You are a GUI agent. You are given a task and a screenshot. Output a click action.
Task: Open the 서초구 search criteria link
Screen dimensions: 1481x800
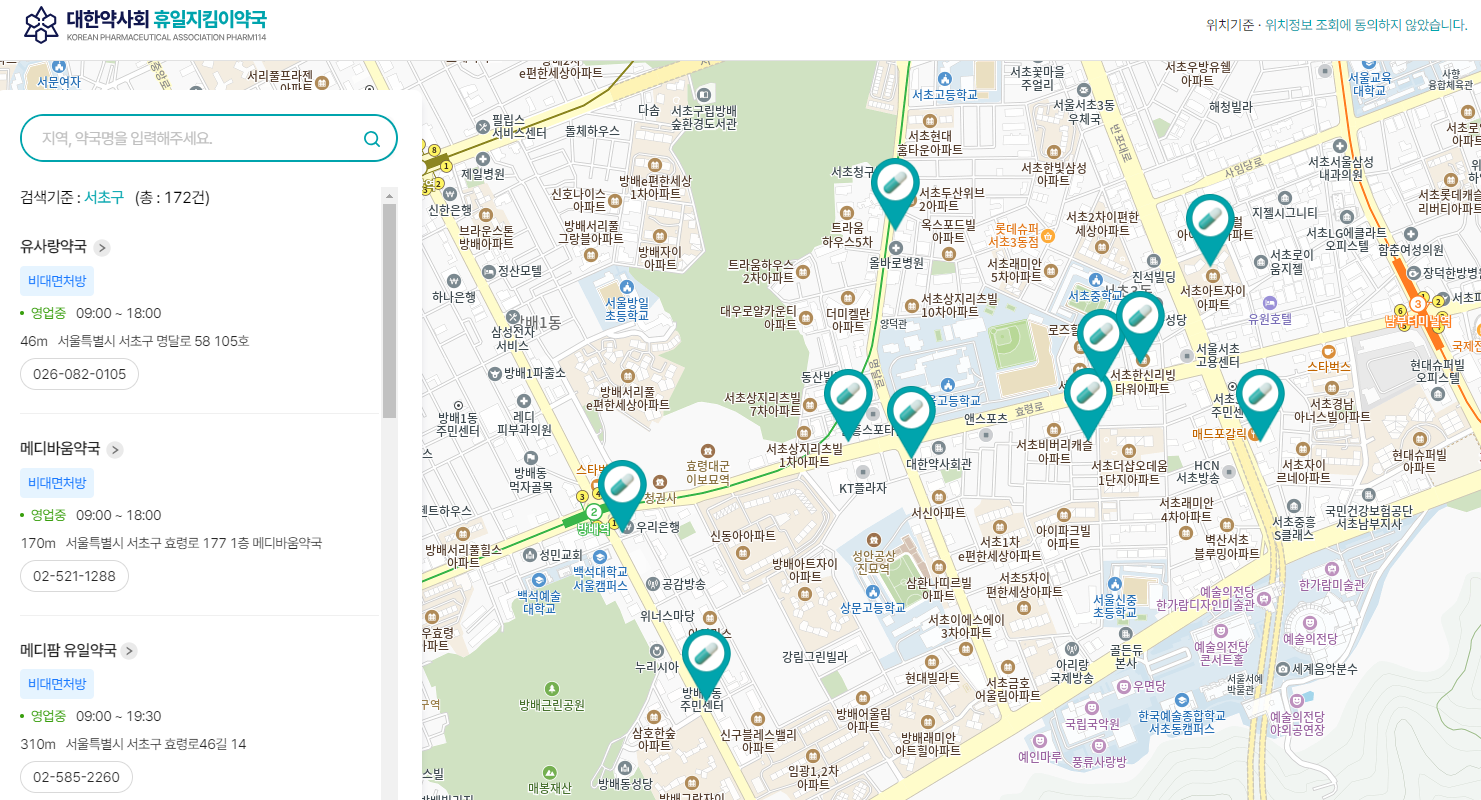102,197
